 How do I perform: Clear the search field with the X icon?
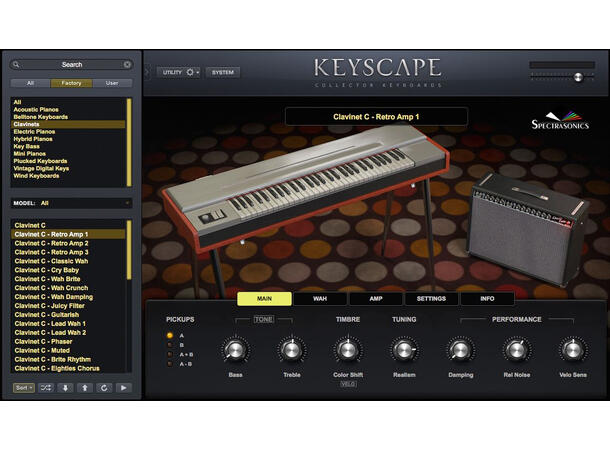(127, 65)
